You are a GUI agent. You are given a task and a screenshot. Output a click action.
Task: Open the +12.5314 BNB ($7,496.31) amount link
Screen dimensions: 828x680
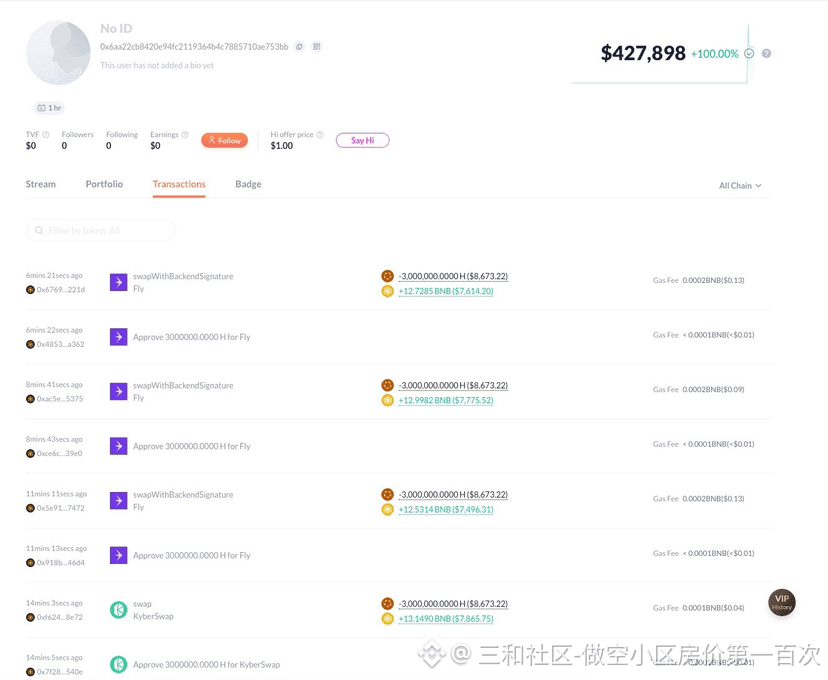coord(446,510)
